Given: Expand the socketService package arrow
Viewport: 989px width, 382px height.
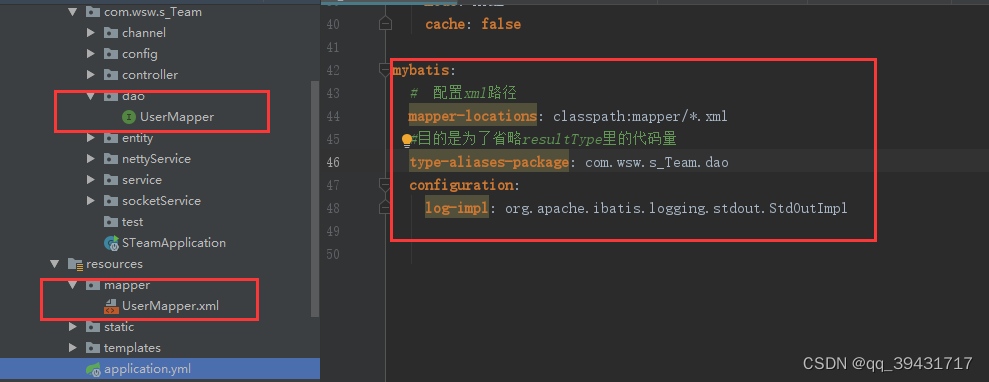Looking at the screenshot, I should coord(91,200).
